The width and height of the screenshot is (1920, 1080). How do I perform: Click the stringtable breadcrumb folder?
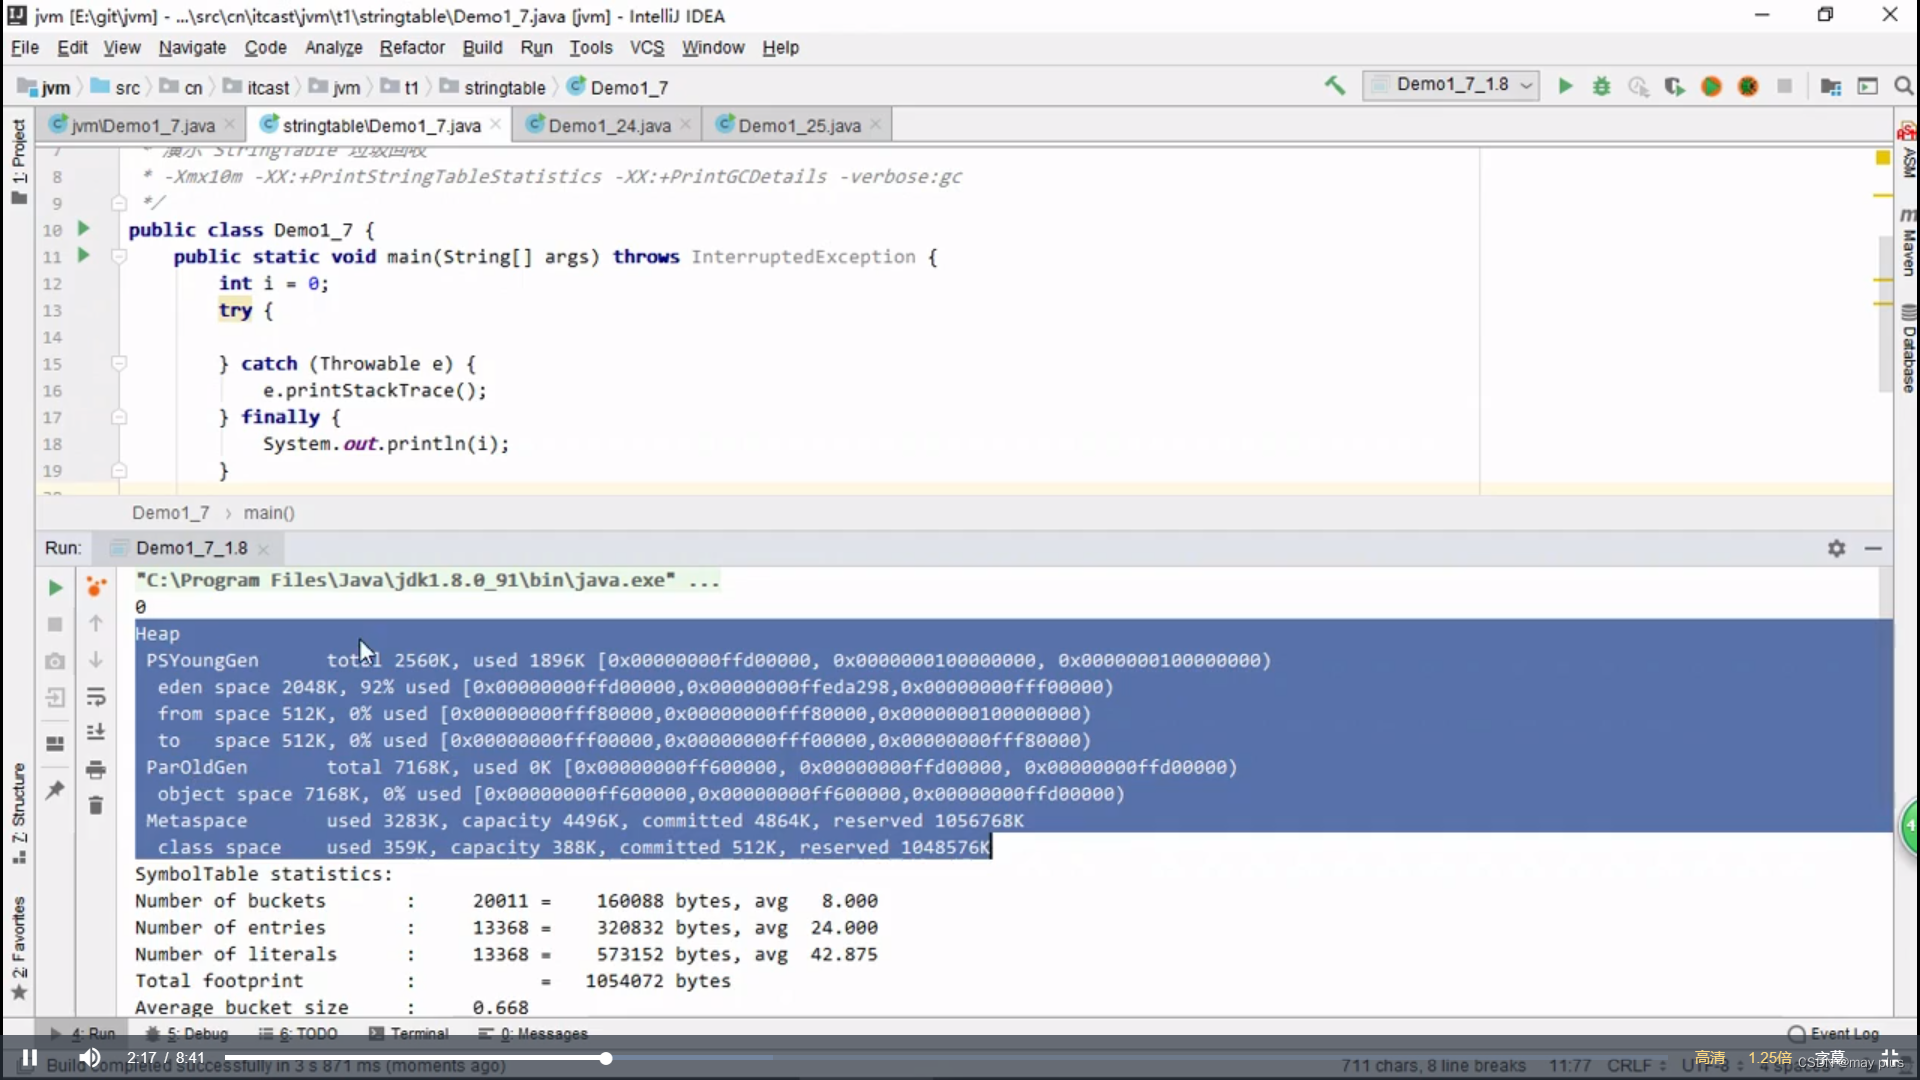click(504, 88)
